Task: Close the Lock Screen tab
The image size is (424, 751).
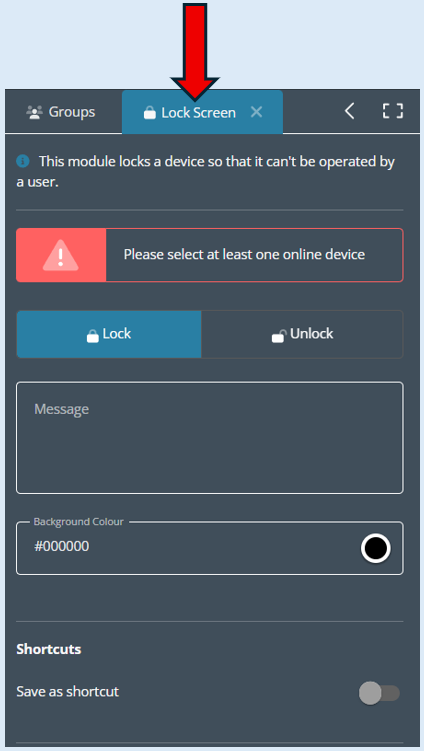Action: (257, 112)
